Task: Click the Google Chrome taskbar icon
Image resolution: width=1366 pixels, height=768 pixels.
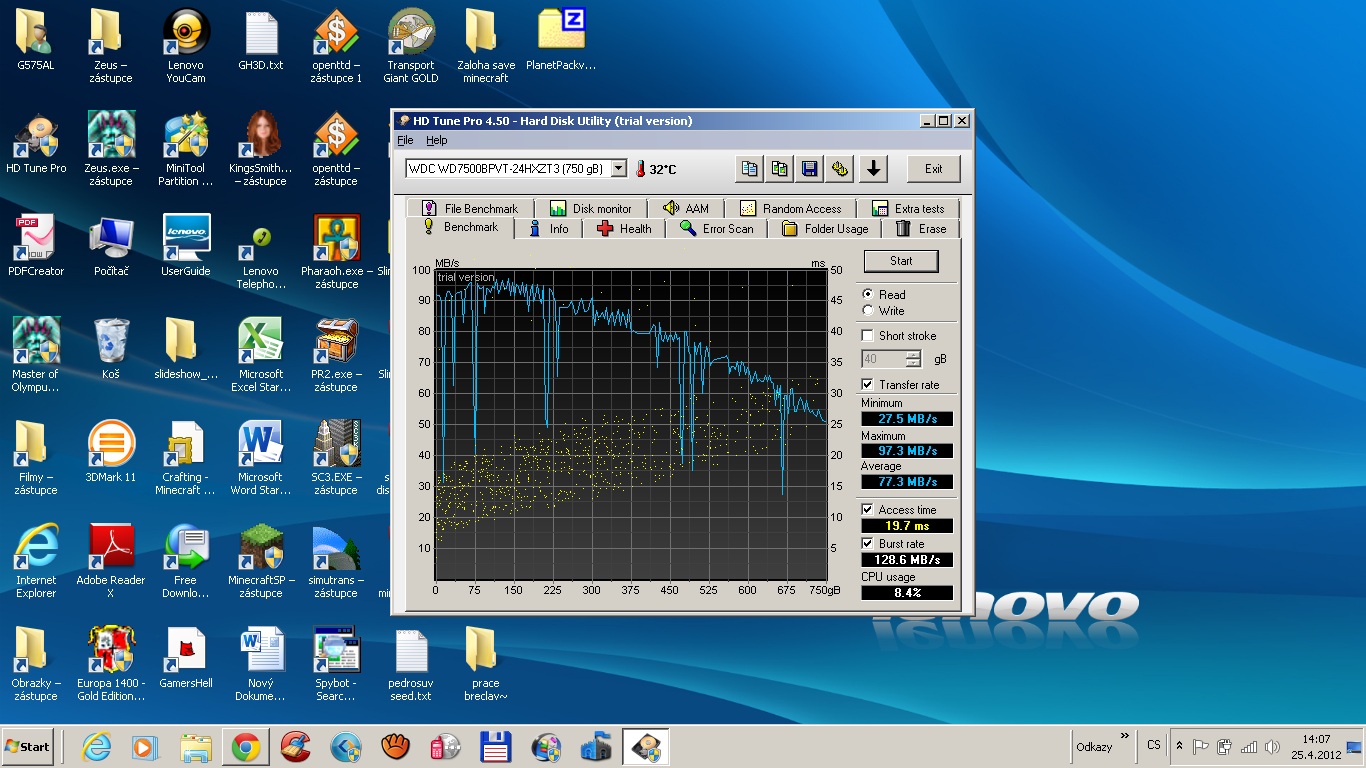Action: (246, 747)
